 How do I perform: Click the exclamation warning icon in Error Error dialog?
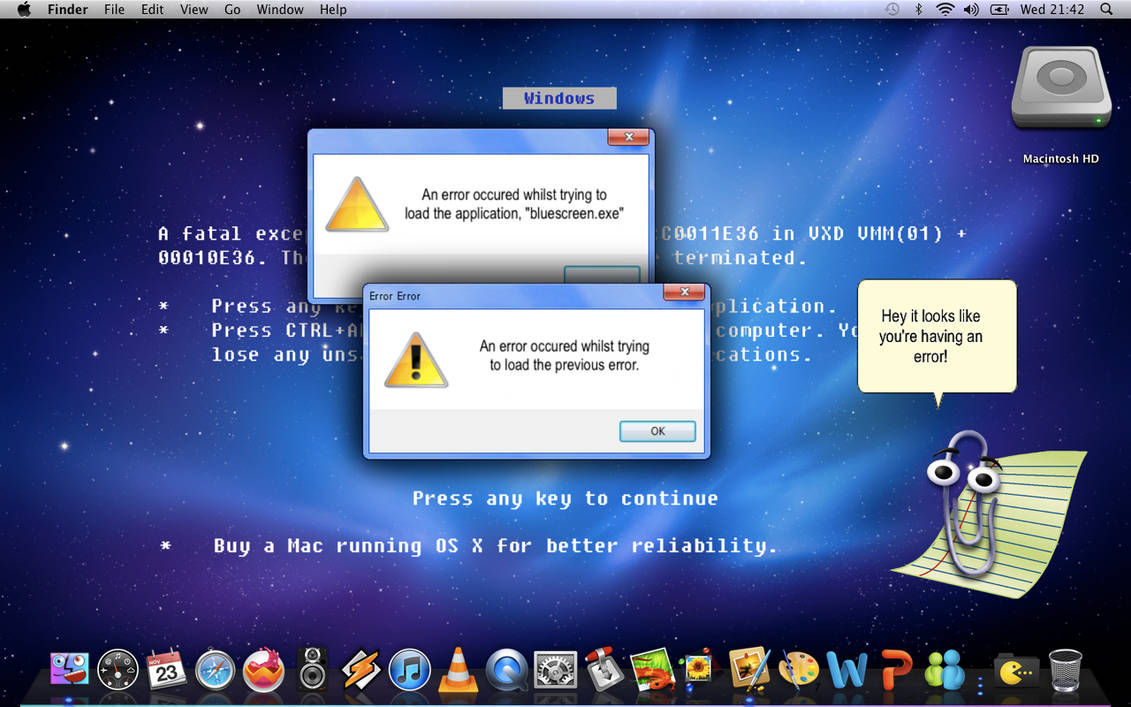pos(415,359)
